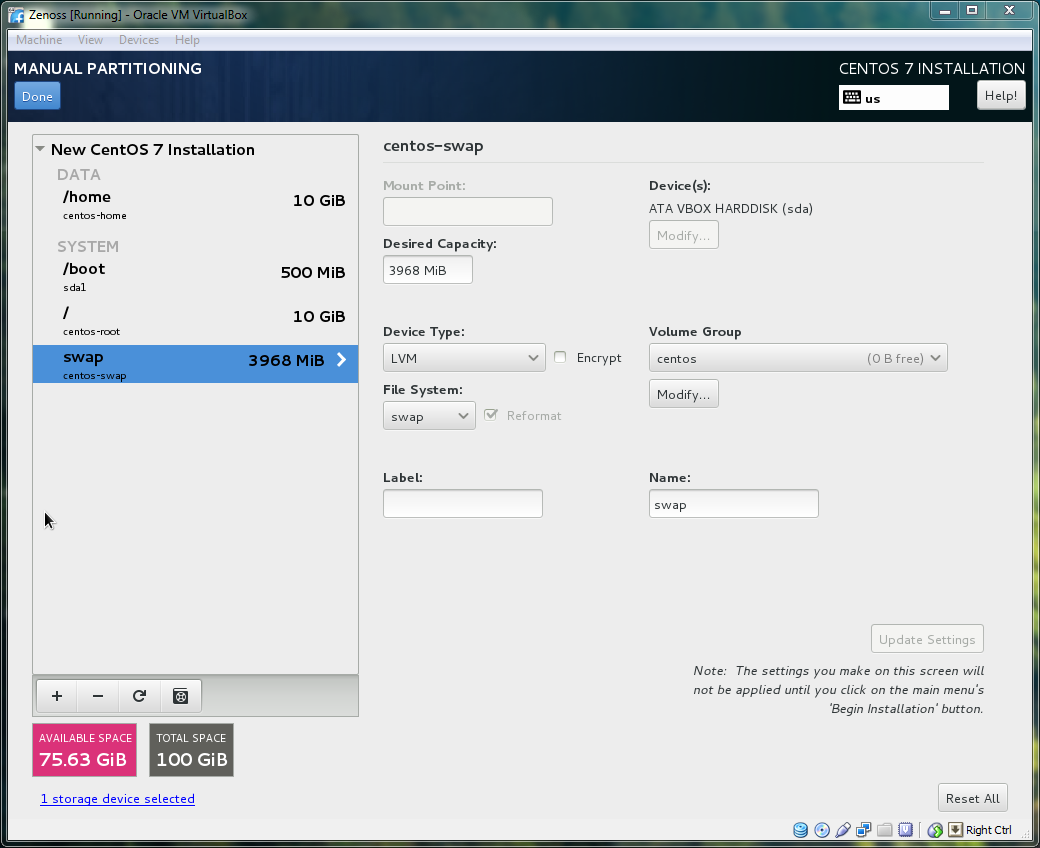
Task: Click the partition help summary icon
Action: click(180, 696)
